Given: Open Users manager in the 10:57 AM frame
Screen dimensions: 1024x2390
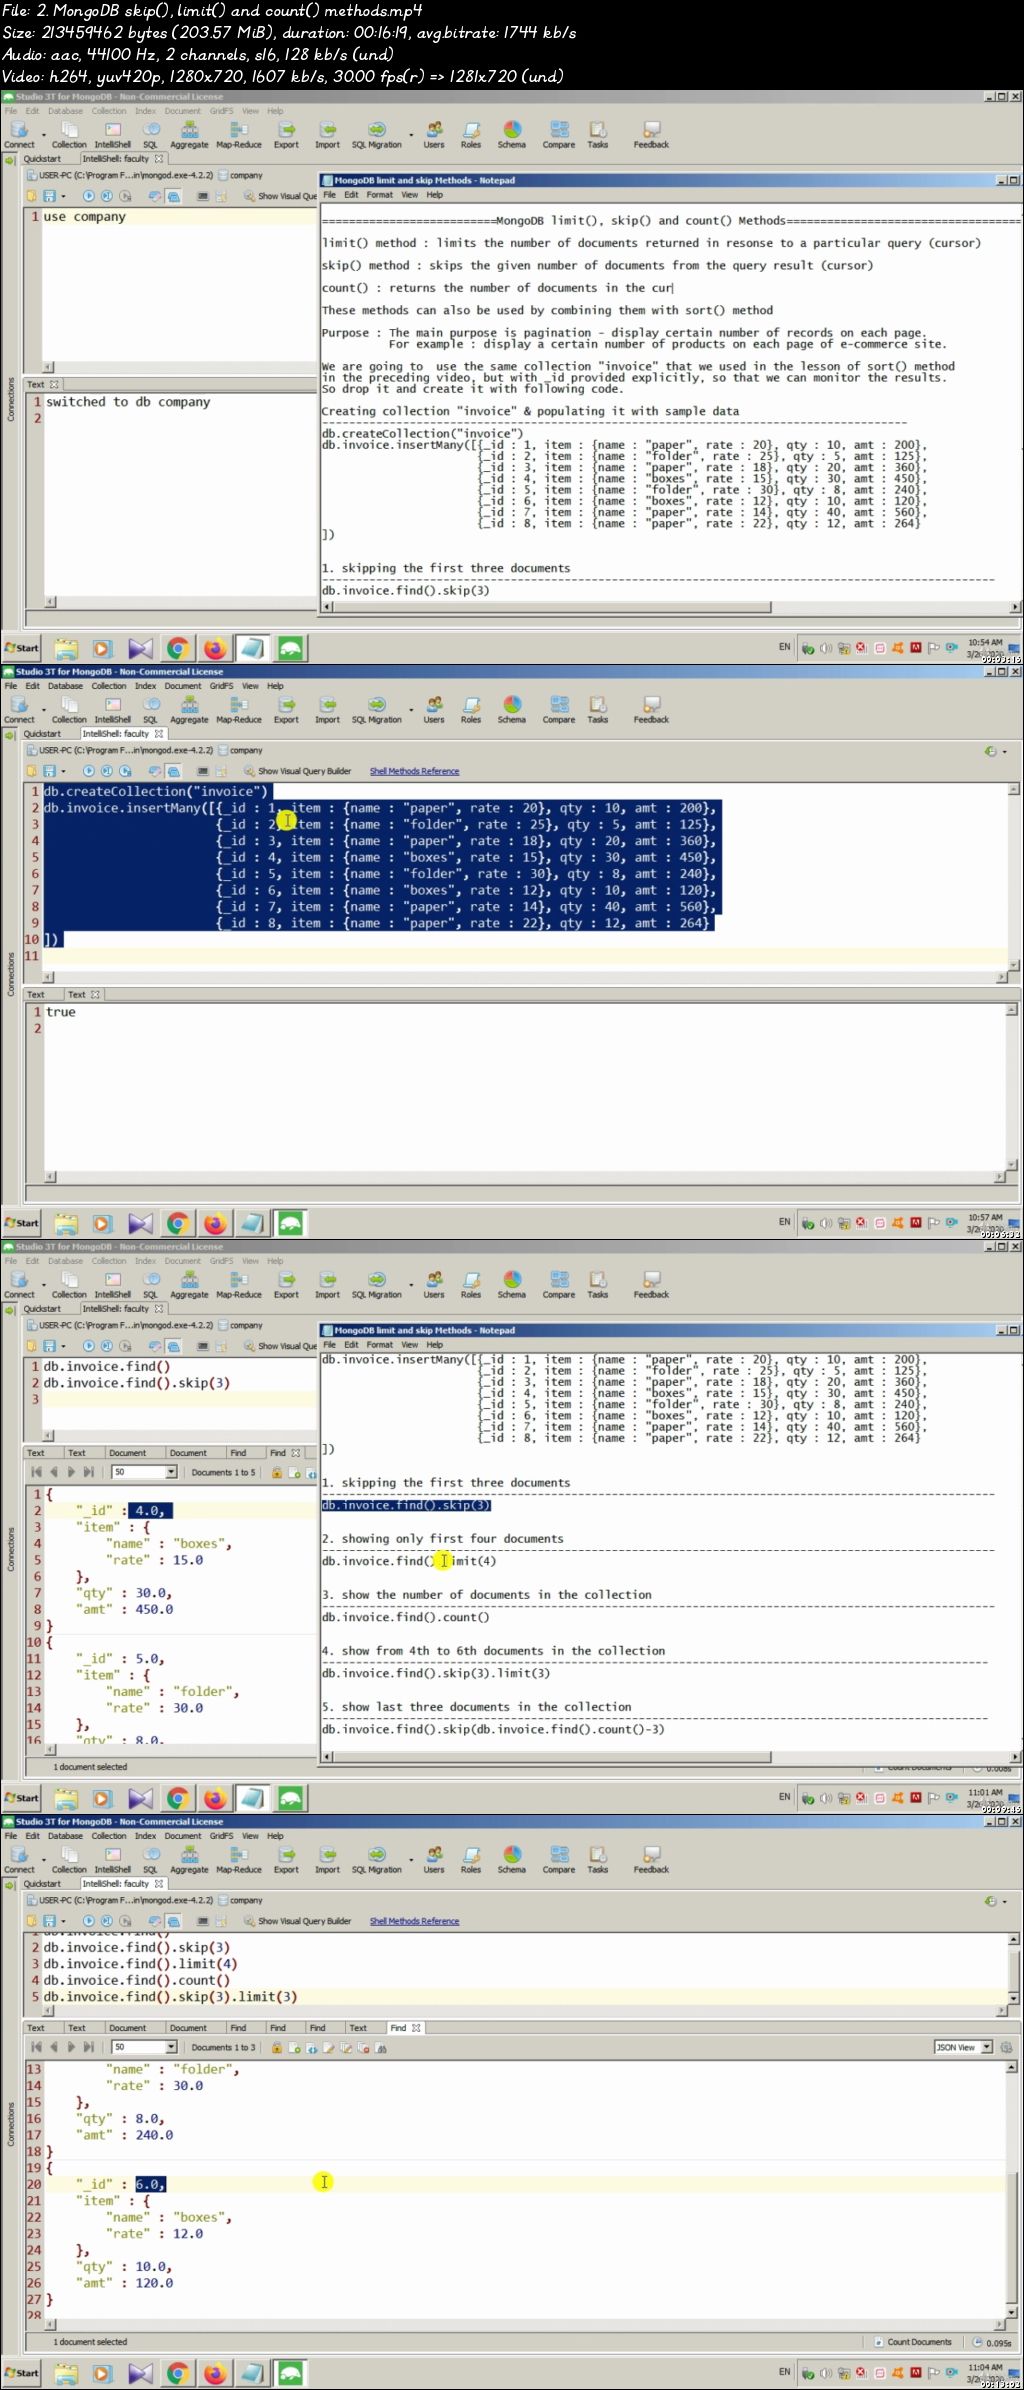Looking at the screenshot, I should [x=434, y=709].
